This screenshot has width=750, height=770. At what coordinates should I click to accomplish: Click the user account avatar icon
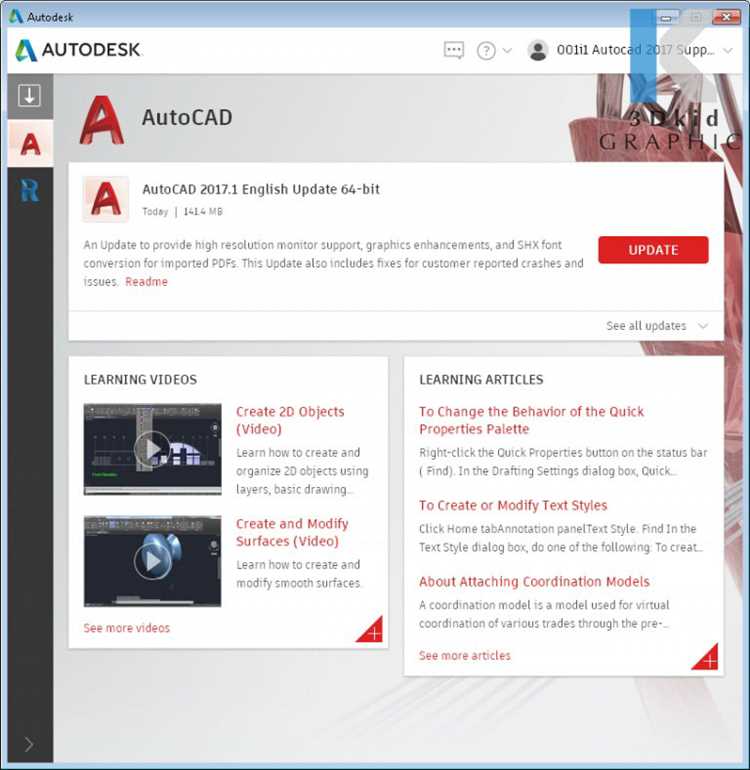coord(538,50)
